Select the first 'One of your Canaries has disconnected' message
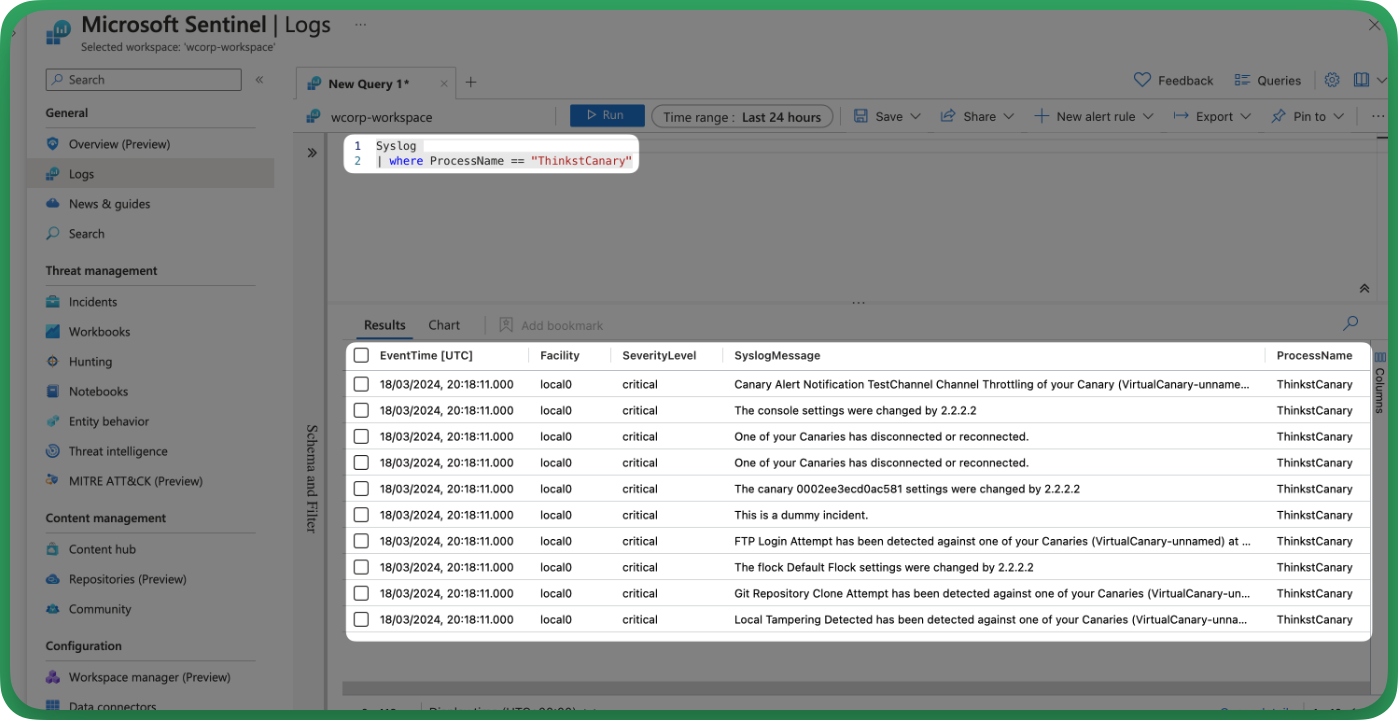Screen dimensions: 1398x720 pos(881,437)
